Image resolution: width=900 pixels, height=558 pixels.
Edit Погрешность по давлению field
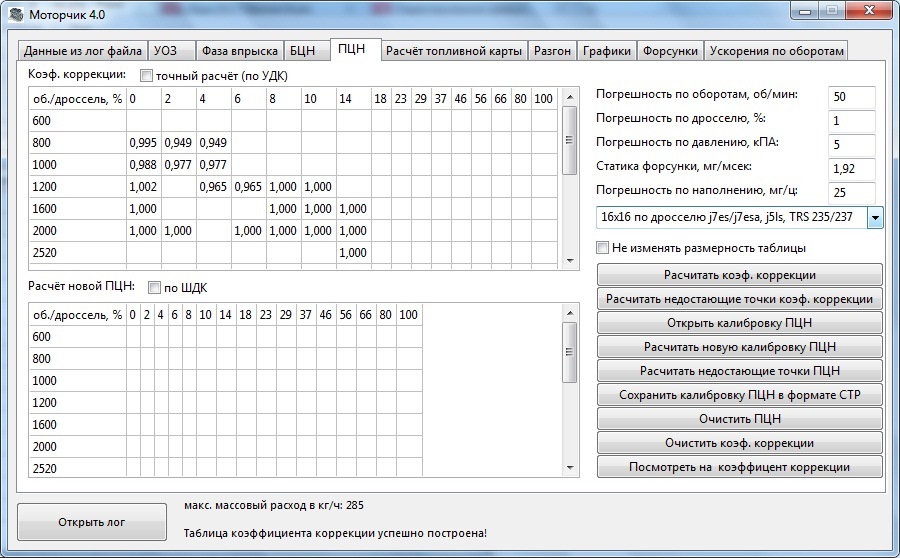coord(852,145)
